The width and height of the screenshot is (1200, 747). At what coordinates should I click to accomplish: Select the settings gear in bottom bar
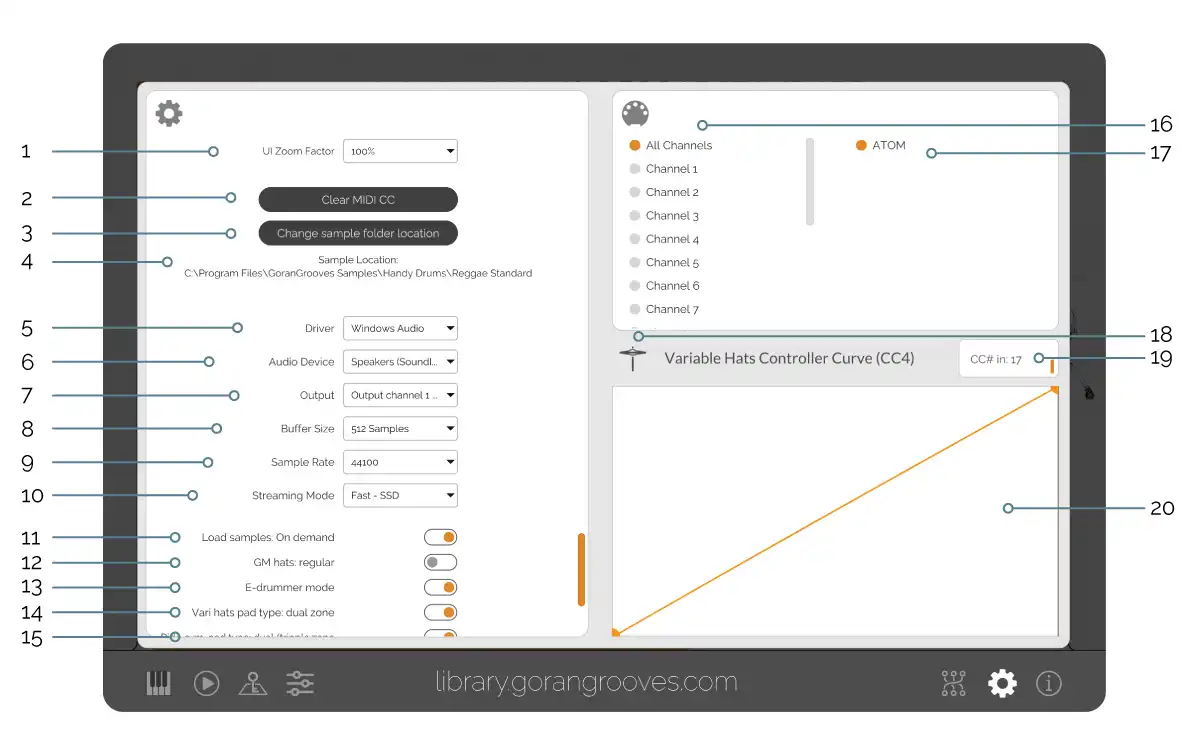(x=1002, y=683)
